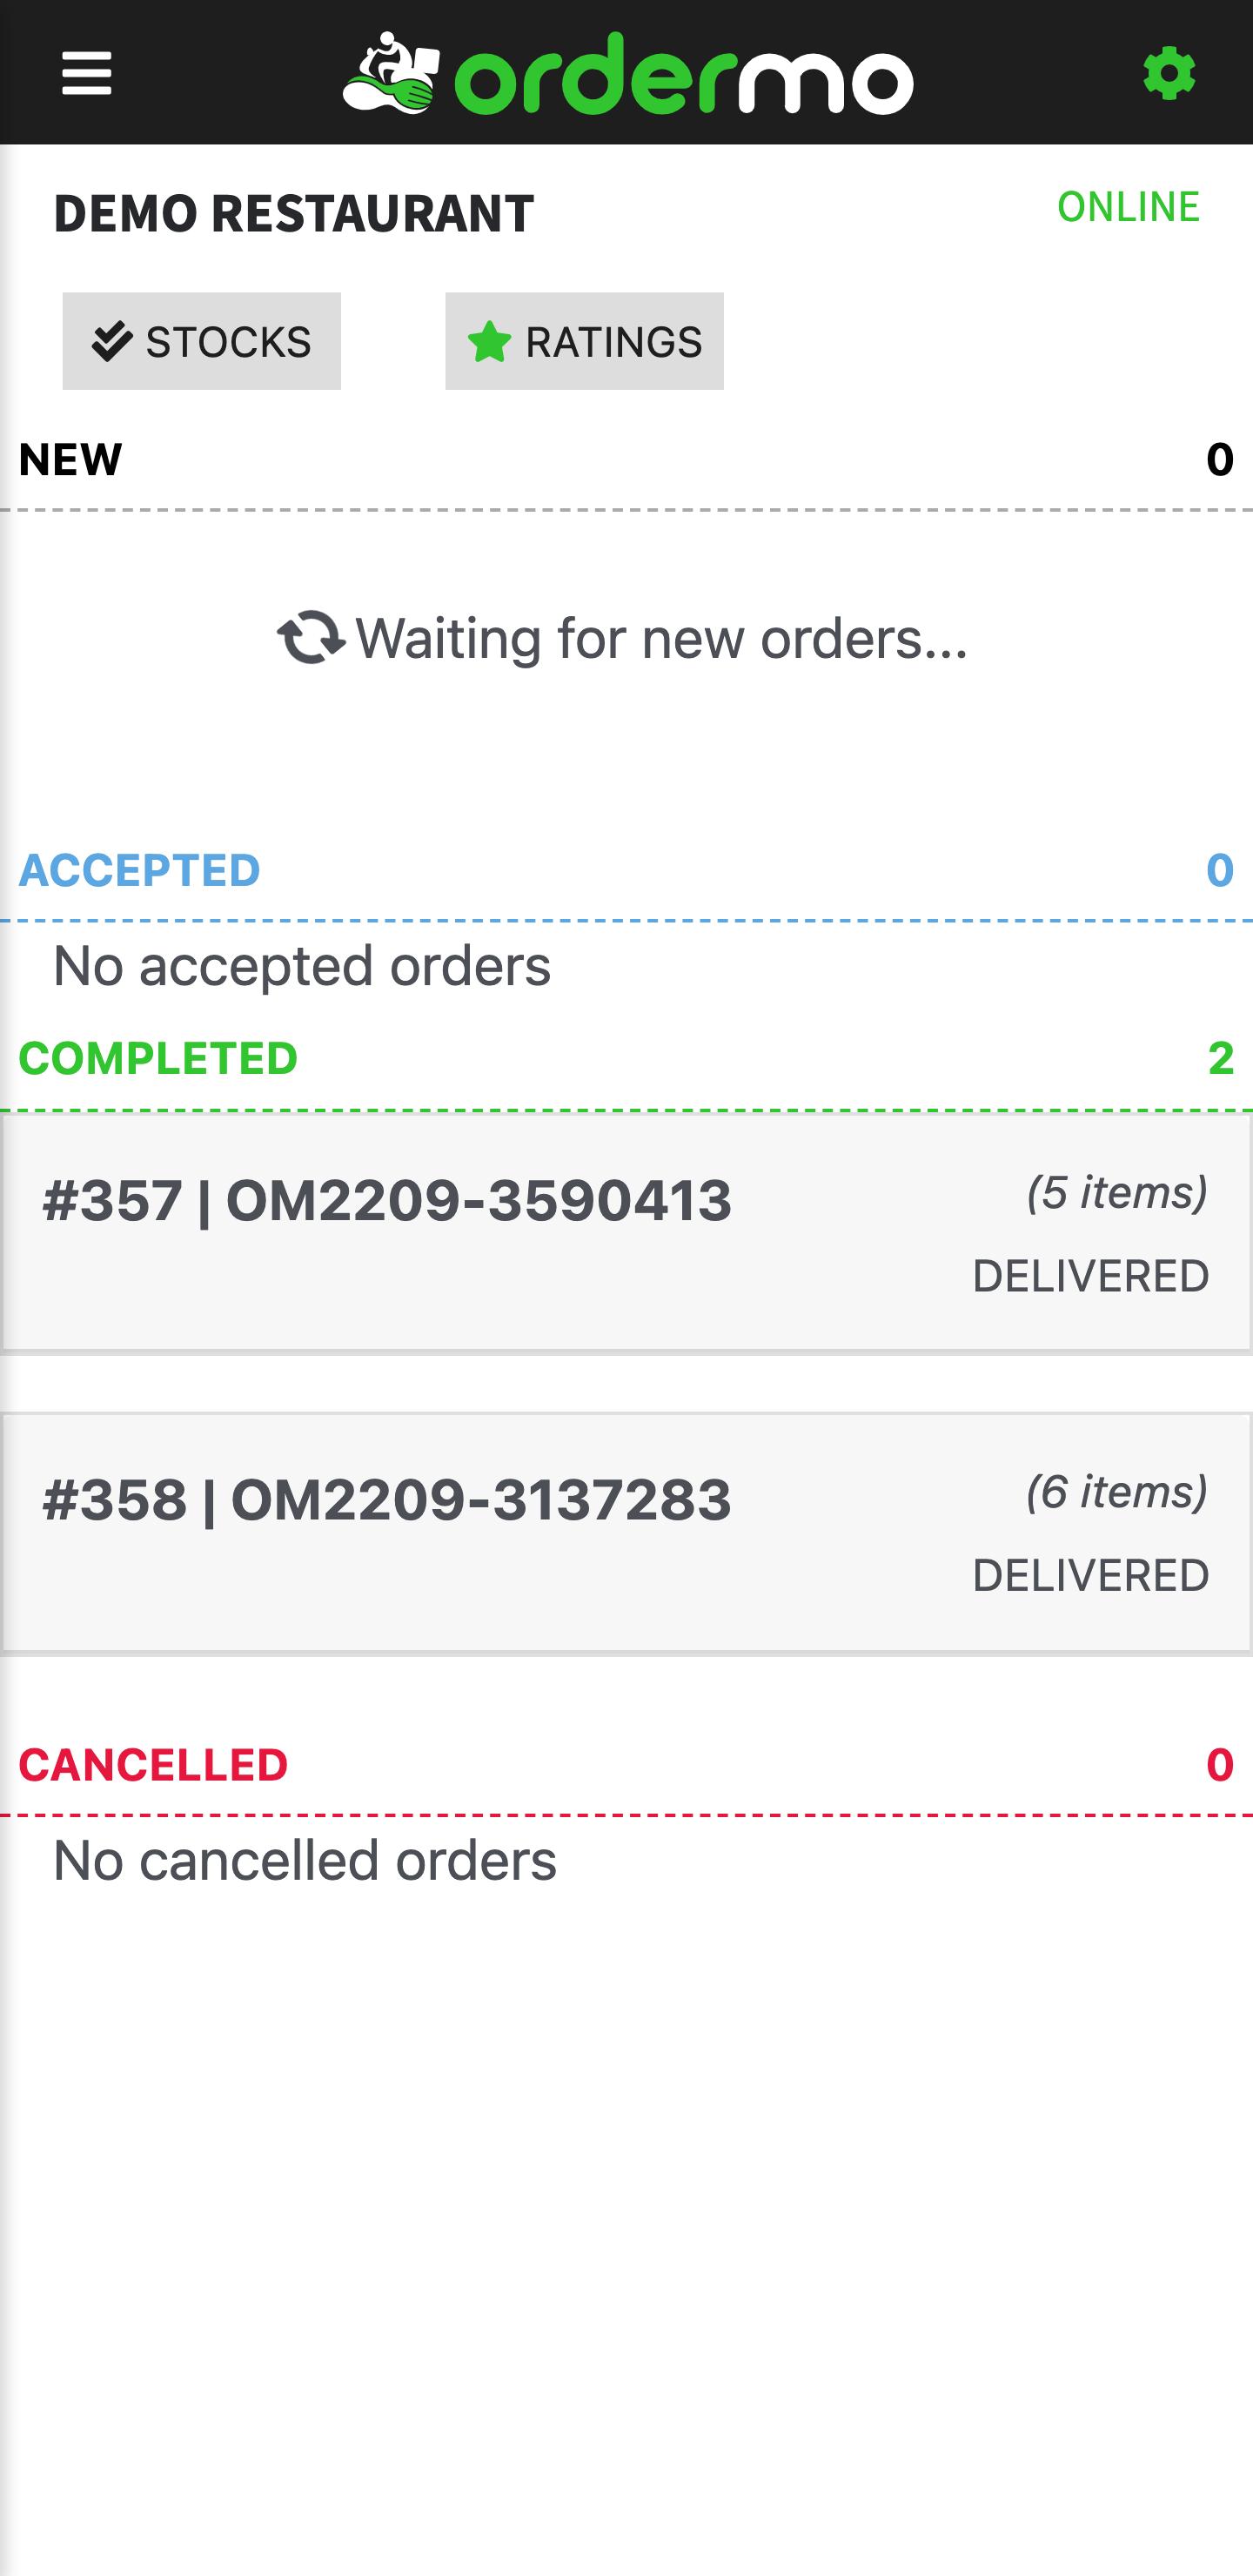This screenshot has width=1253, height=2576.
Task: Open the hamburger menu
Action: click(x=87, y=73)
